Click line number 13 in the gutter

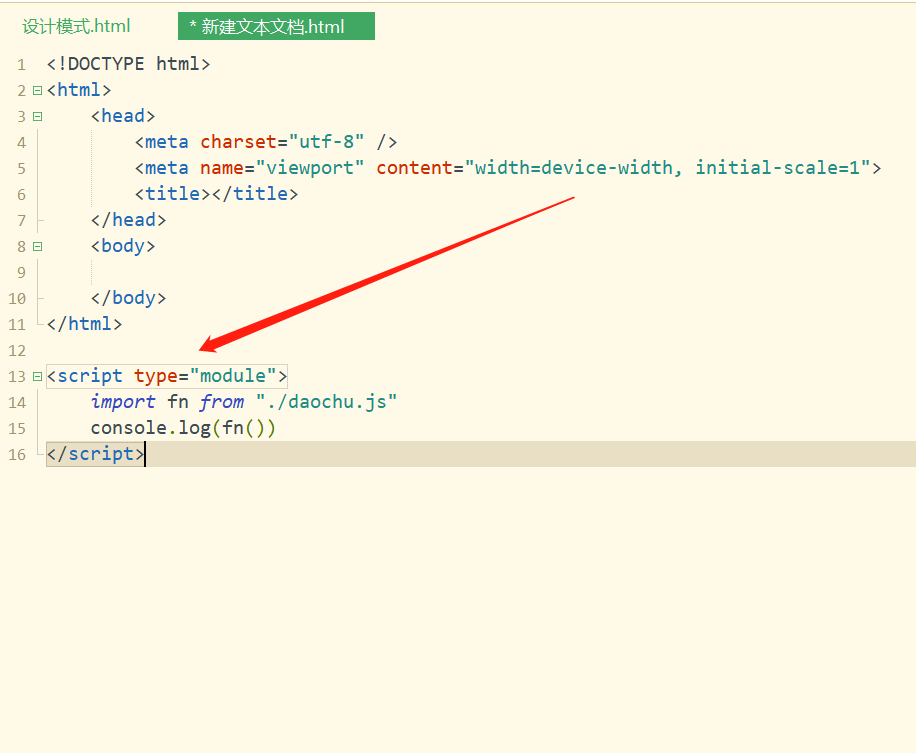click(16, 375)
